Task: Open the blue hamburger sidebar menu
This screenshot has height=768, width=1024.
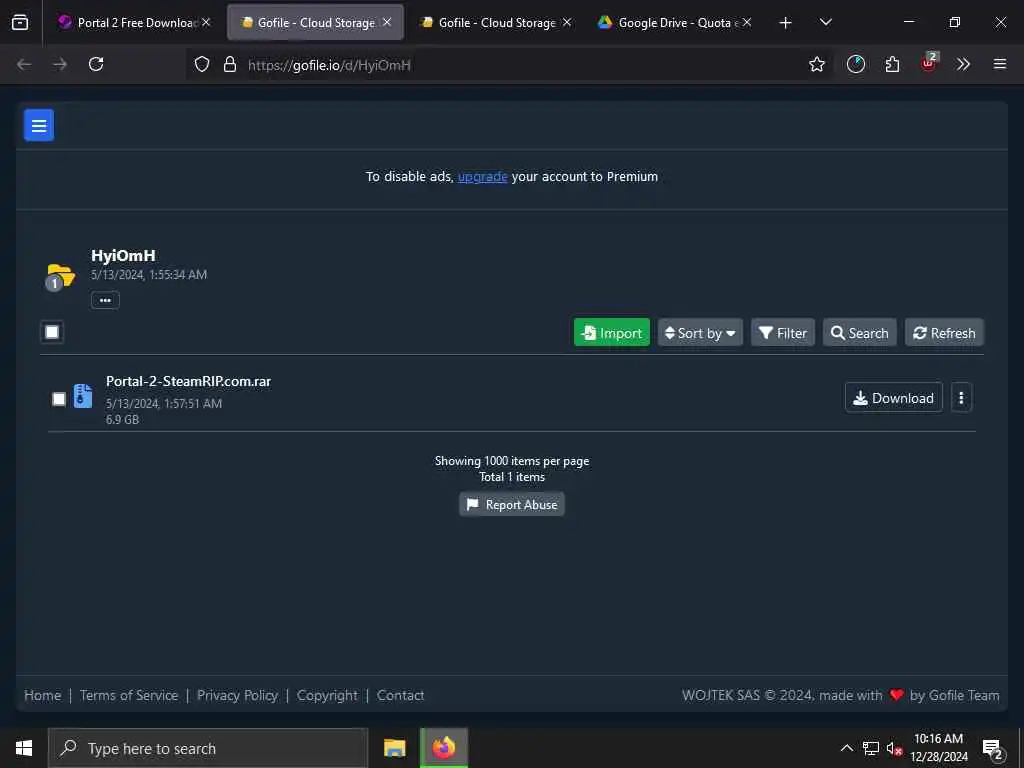Action: [39, 125]
